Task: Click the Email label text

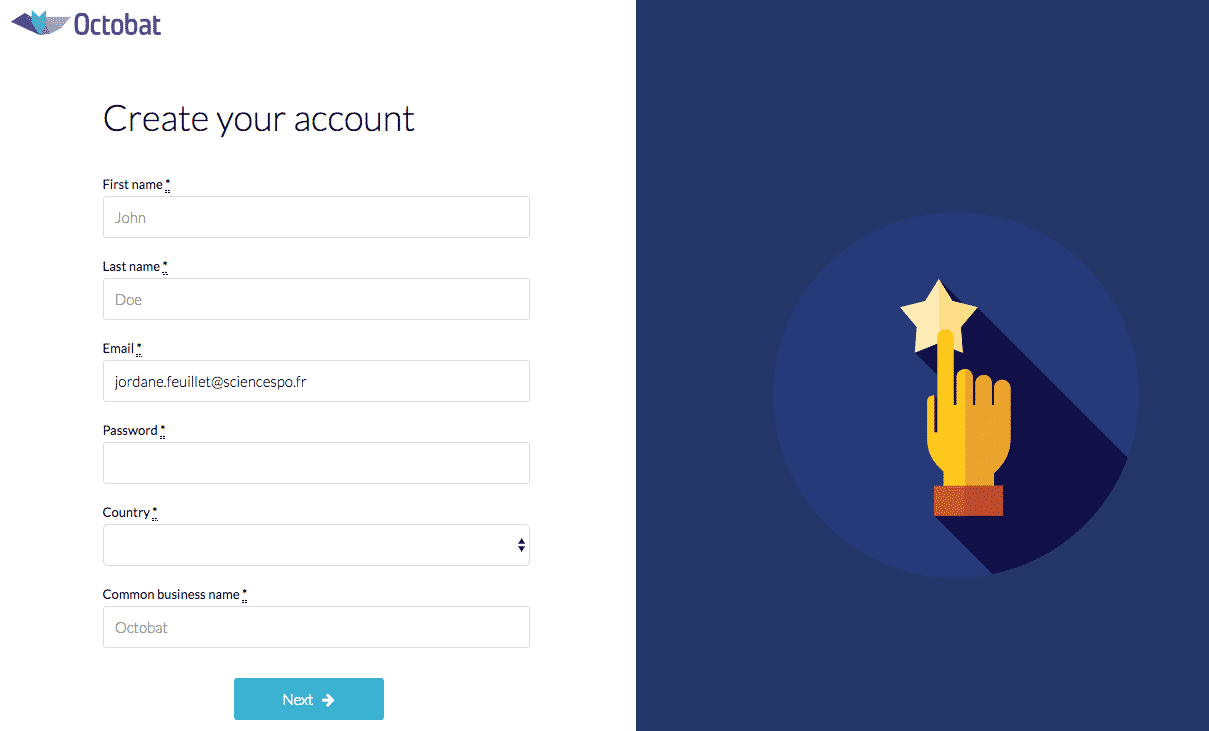Action: (118, 349)
